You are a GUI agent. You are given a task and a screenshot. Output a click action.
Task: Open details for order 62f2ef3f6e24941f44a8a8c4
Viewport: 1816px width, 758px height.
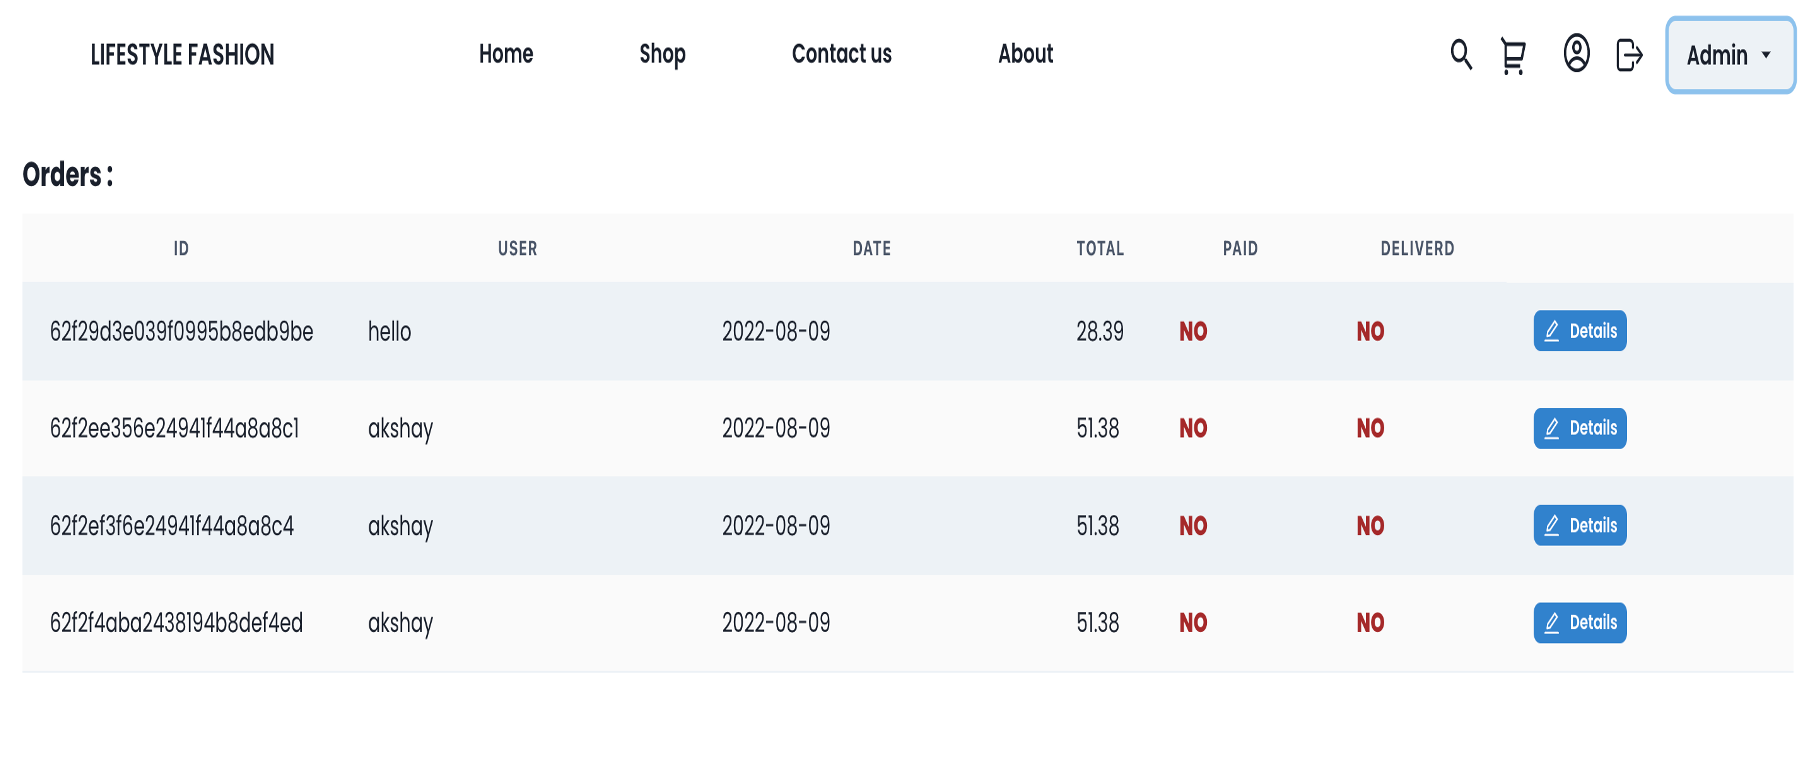tap(1580, 525)
